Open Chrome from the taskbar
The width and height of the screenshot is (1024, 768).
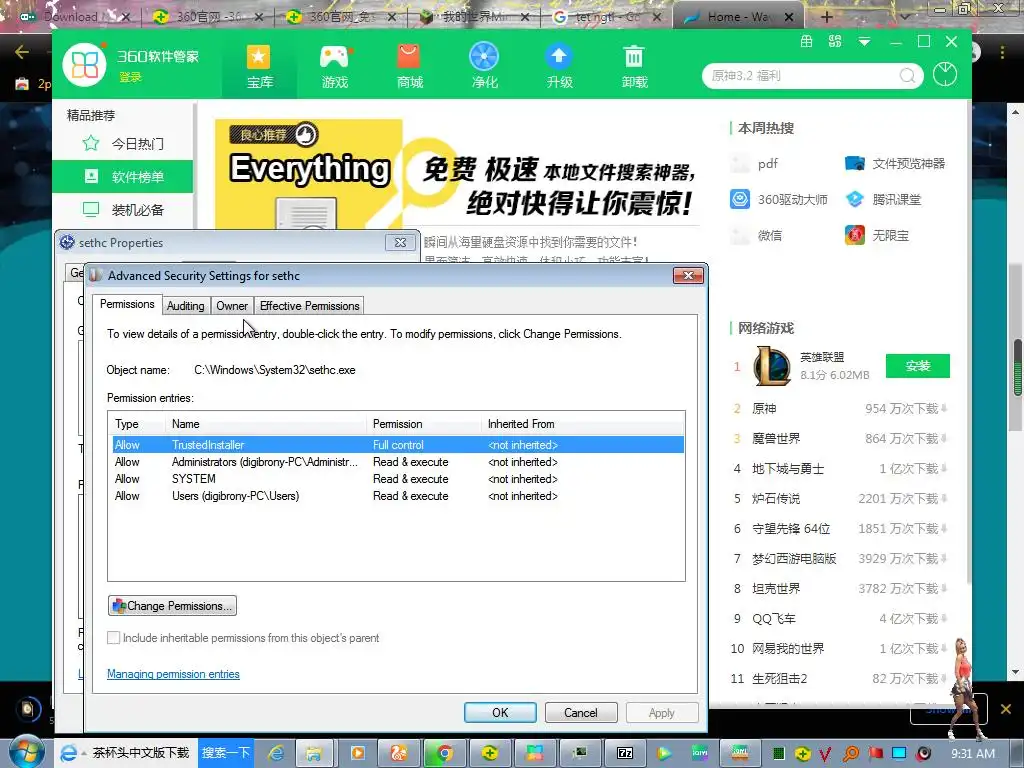pyautogui.click(x=444, y=754)
